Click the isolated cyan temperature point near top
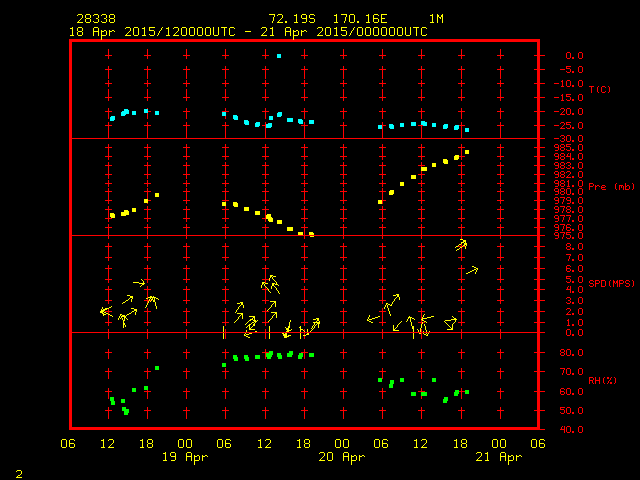The image size is (640, 480). pos(279,56)
